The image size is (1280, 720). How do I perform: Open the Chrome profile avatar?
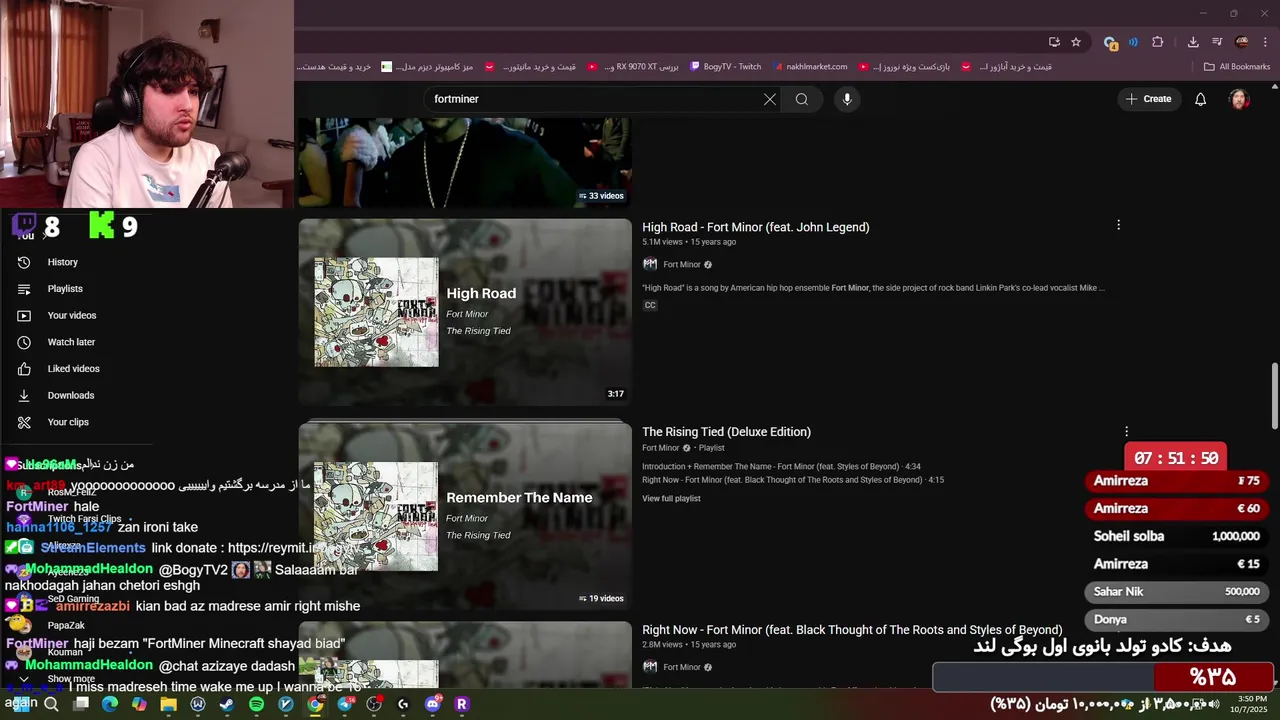click(1242, 42)
